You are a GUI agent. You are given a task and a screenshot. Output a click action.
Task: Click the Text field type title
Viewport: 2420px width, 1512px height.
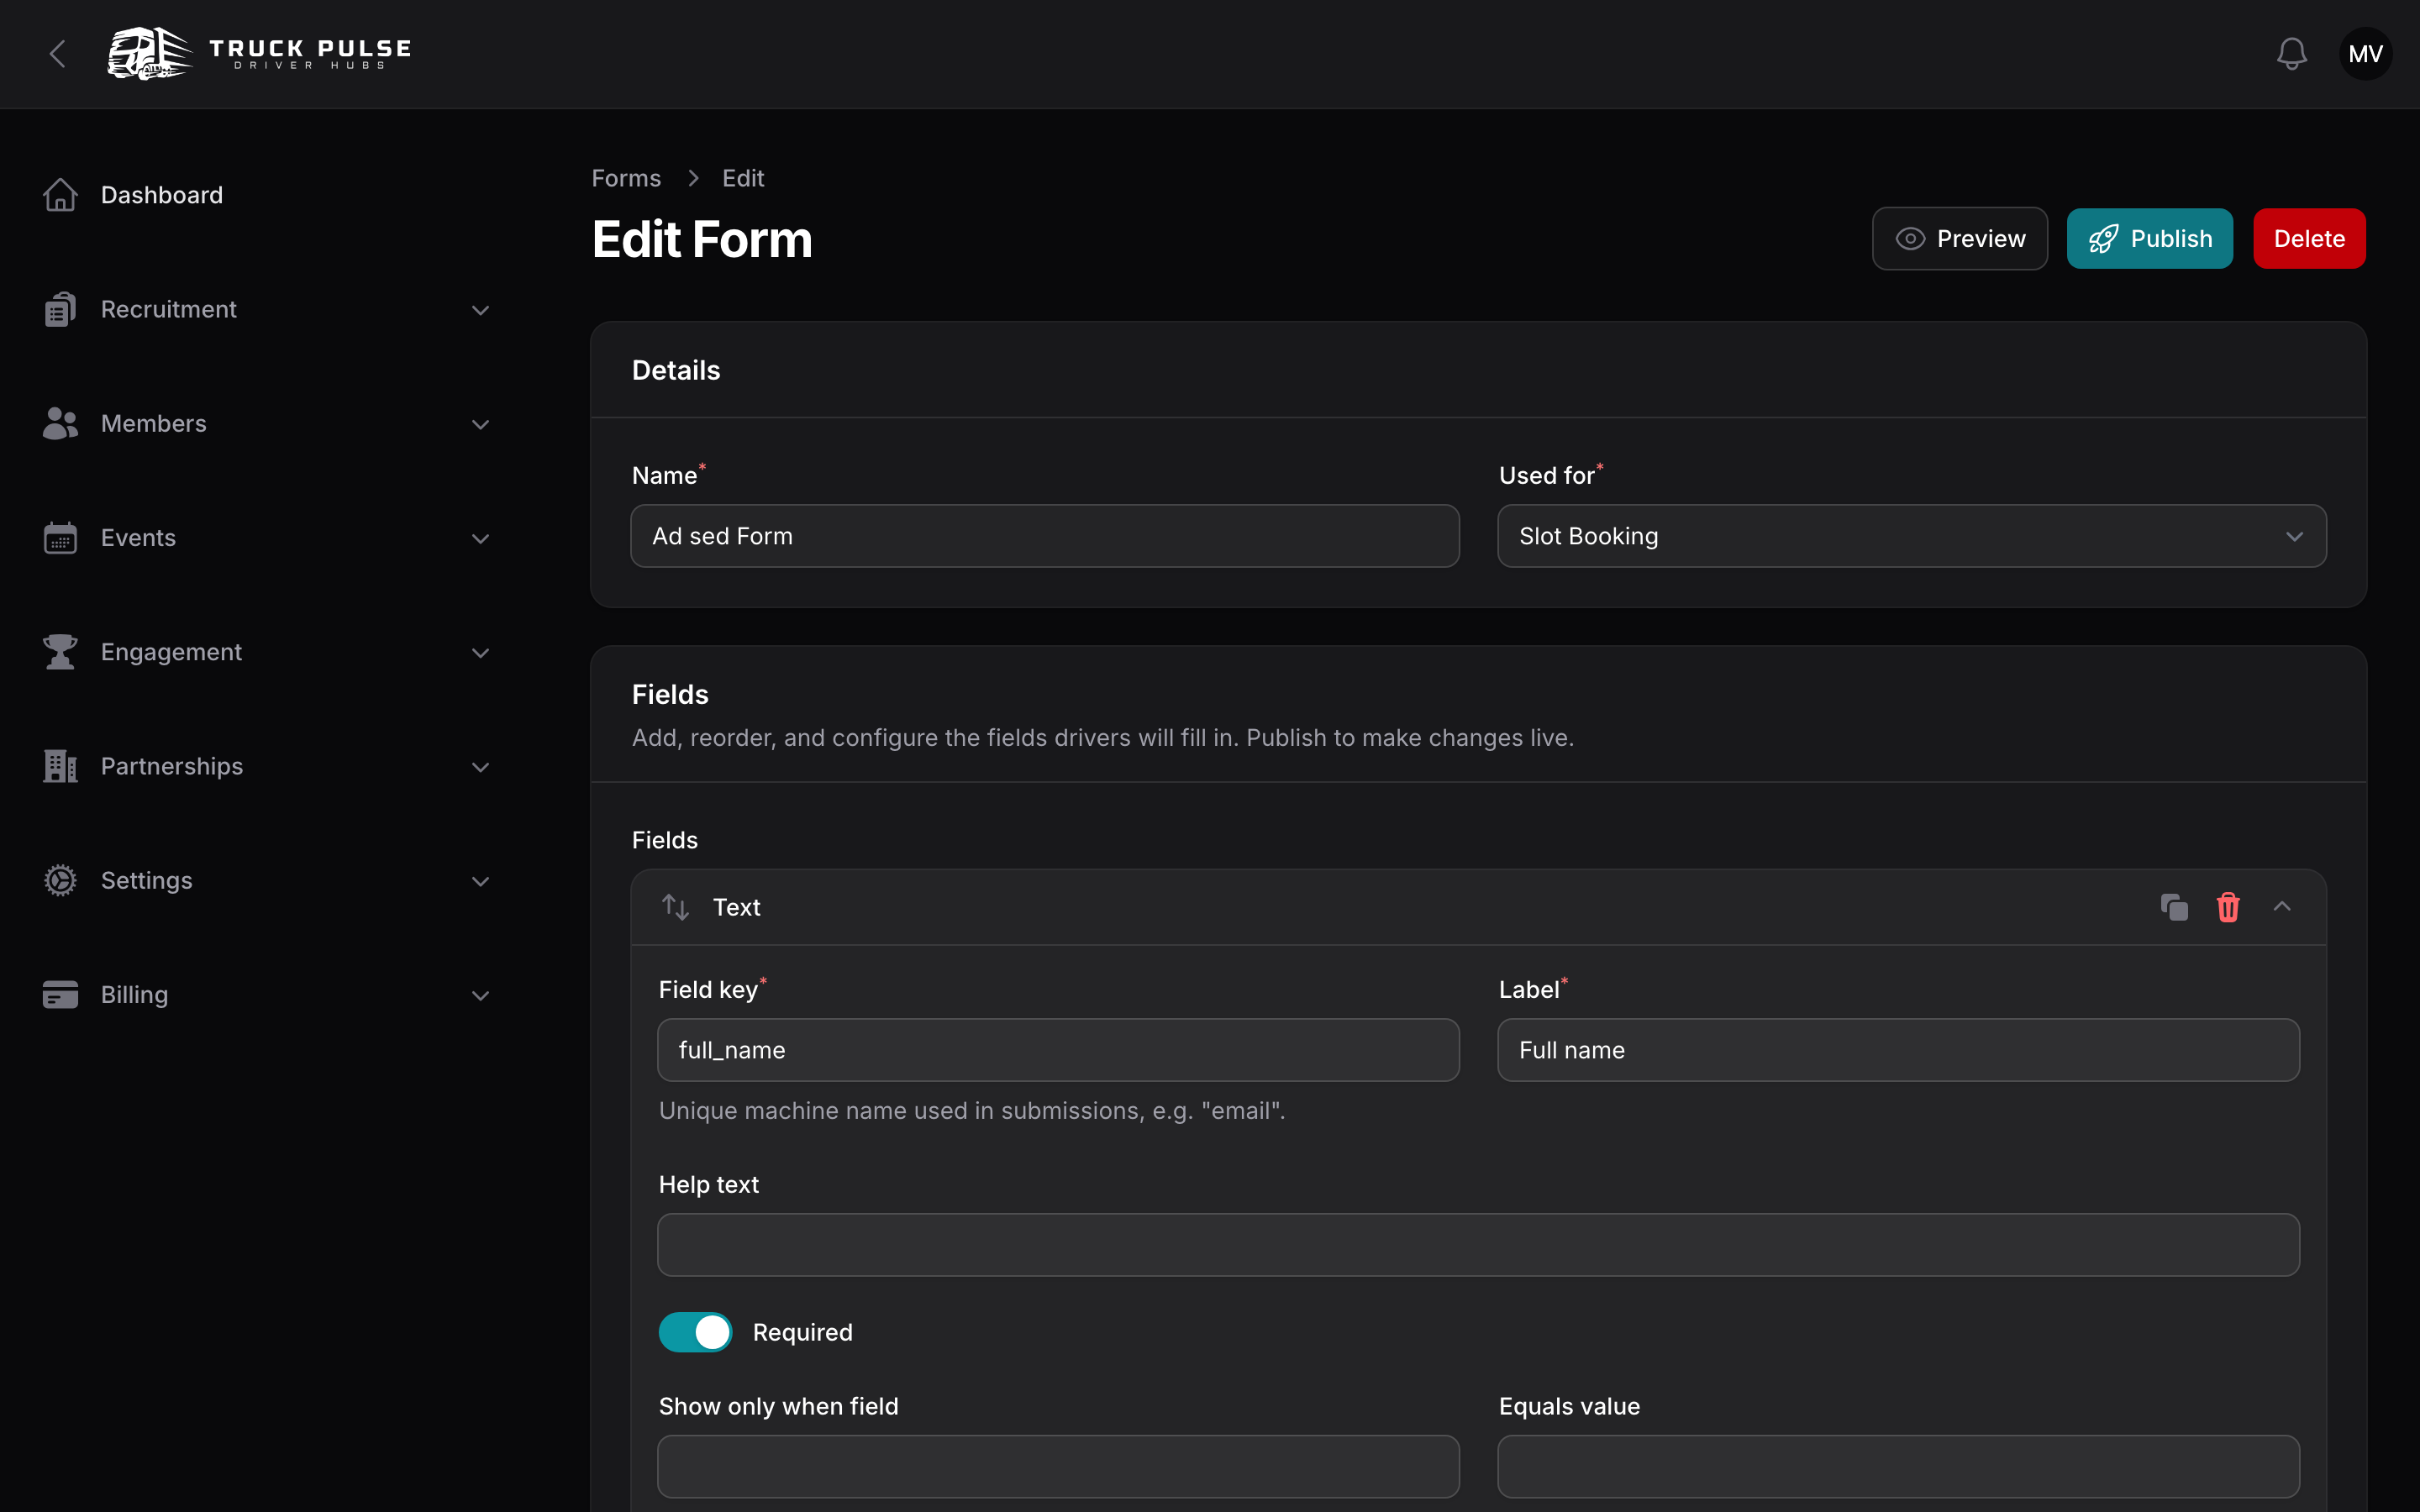[737, 907]
